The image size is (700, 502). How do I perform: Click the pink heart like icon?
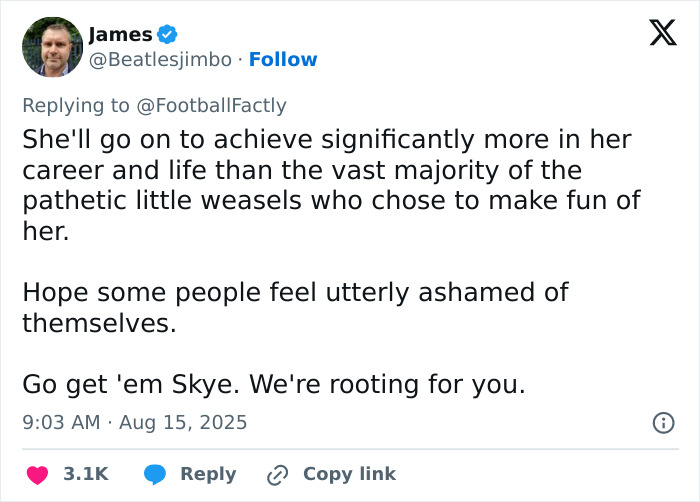[37, 474]
